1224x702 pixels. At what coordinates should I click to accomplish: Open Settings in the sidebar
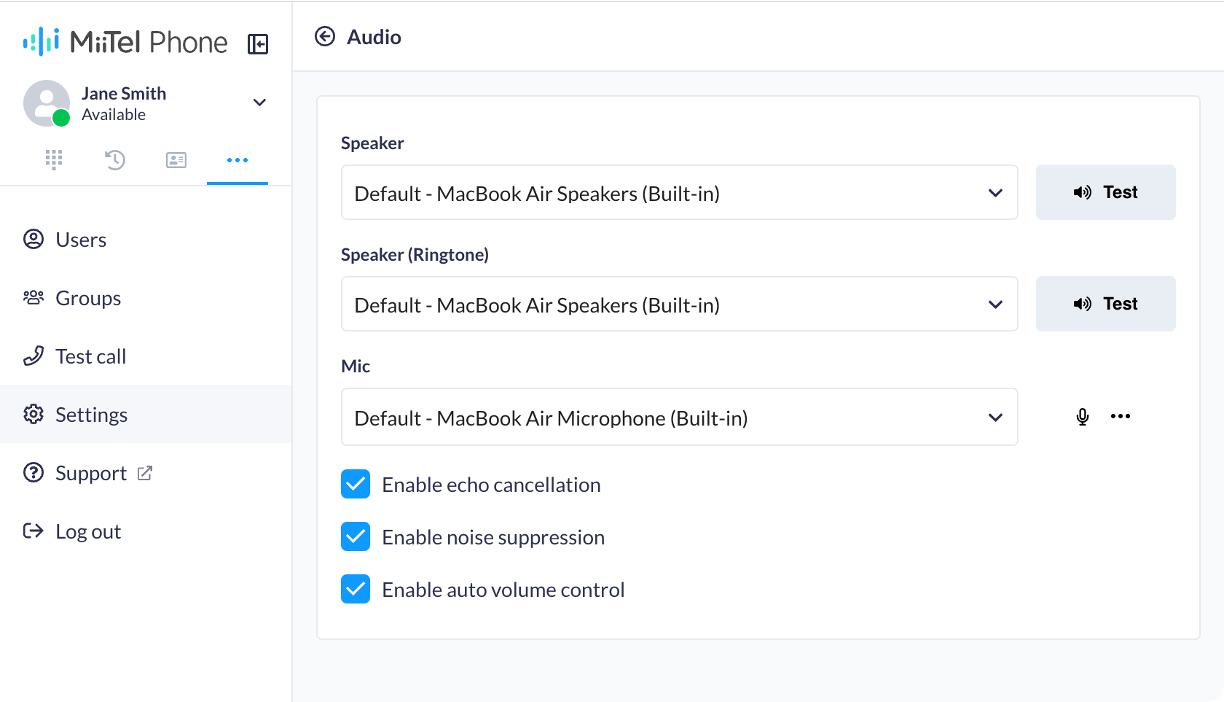point(146,414)
